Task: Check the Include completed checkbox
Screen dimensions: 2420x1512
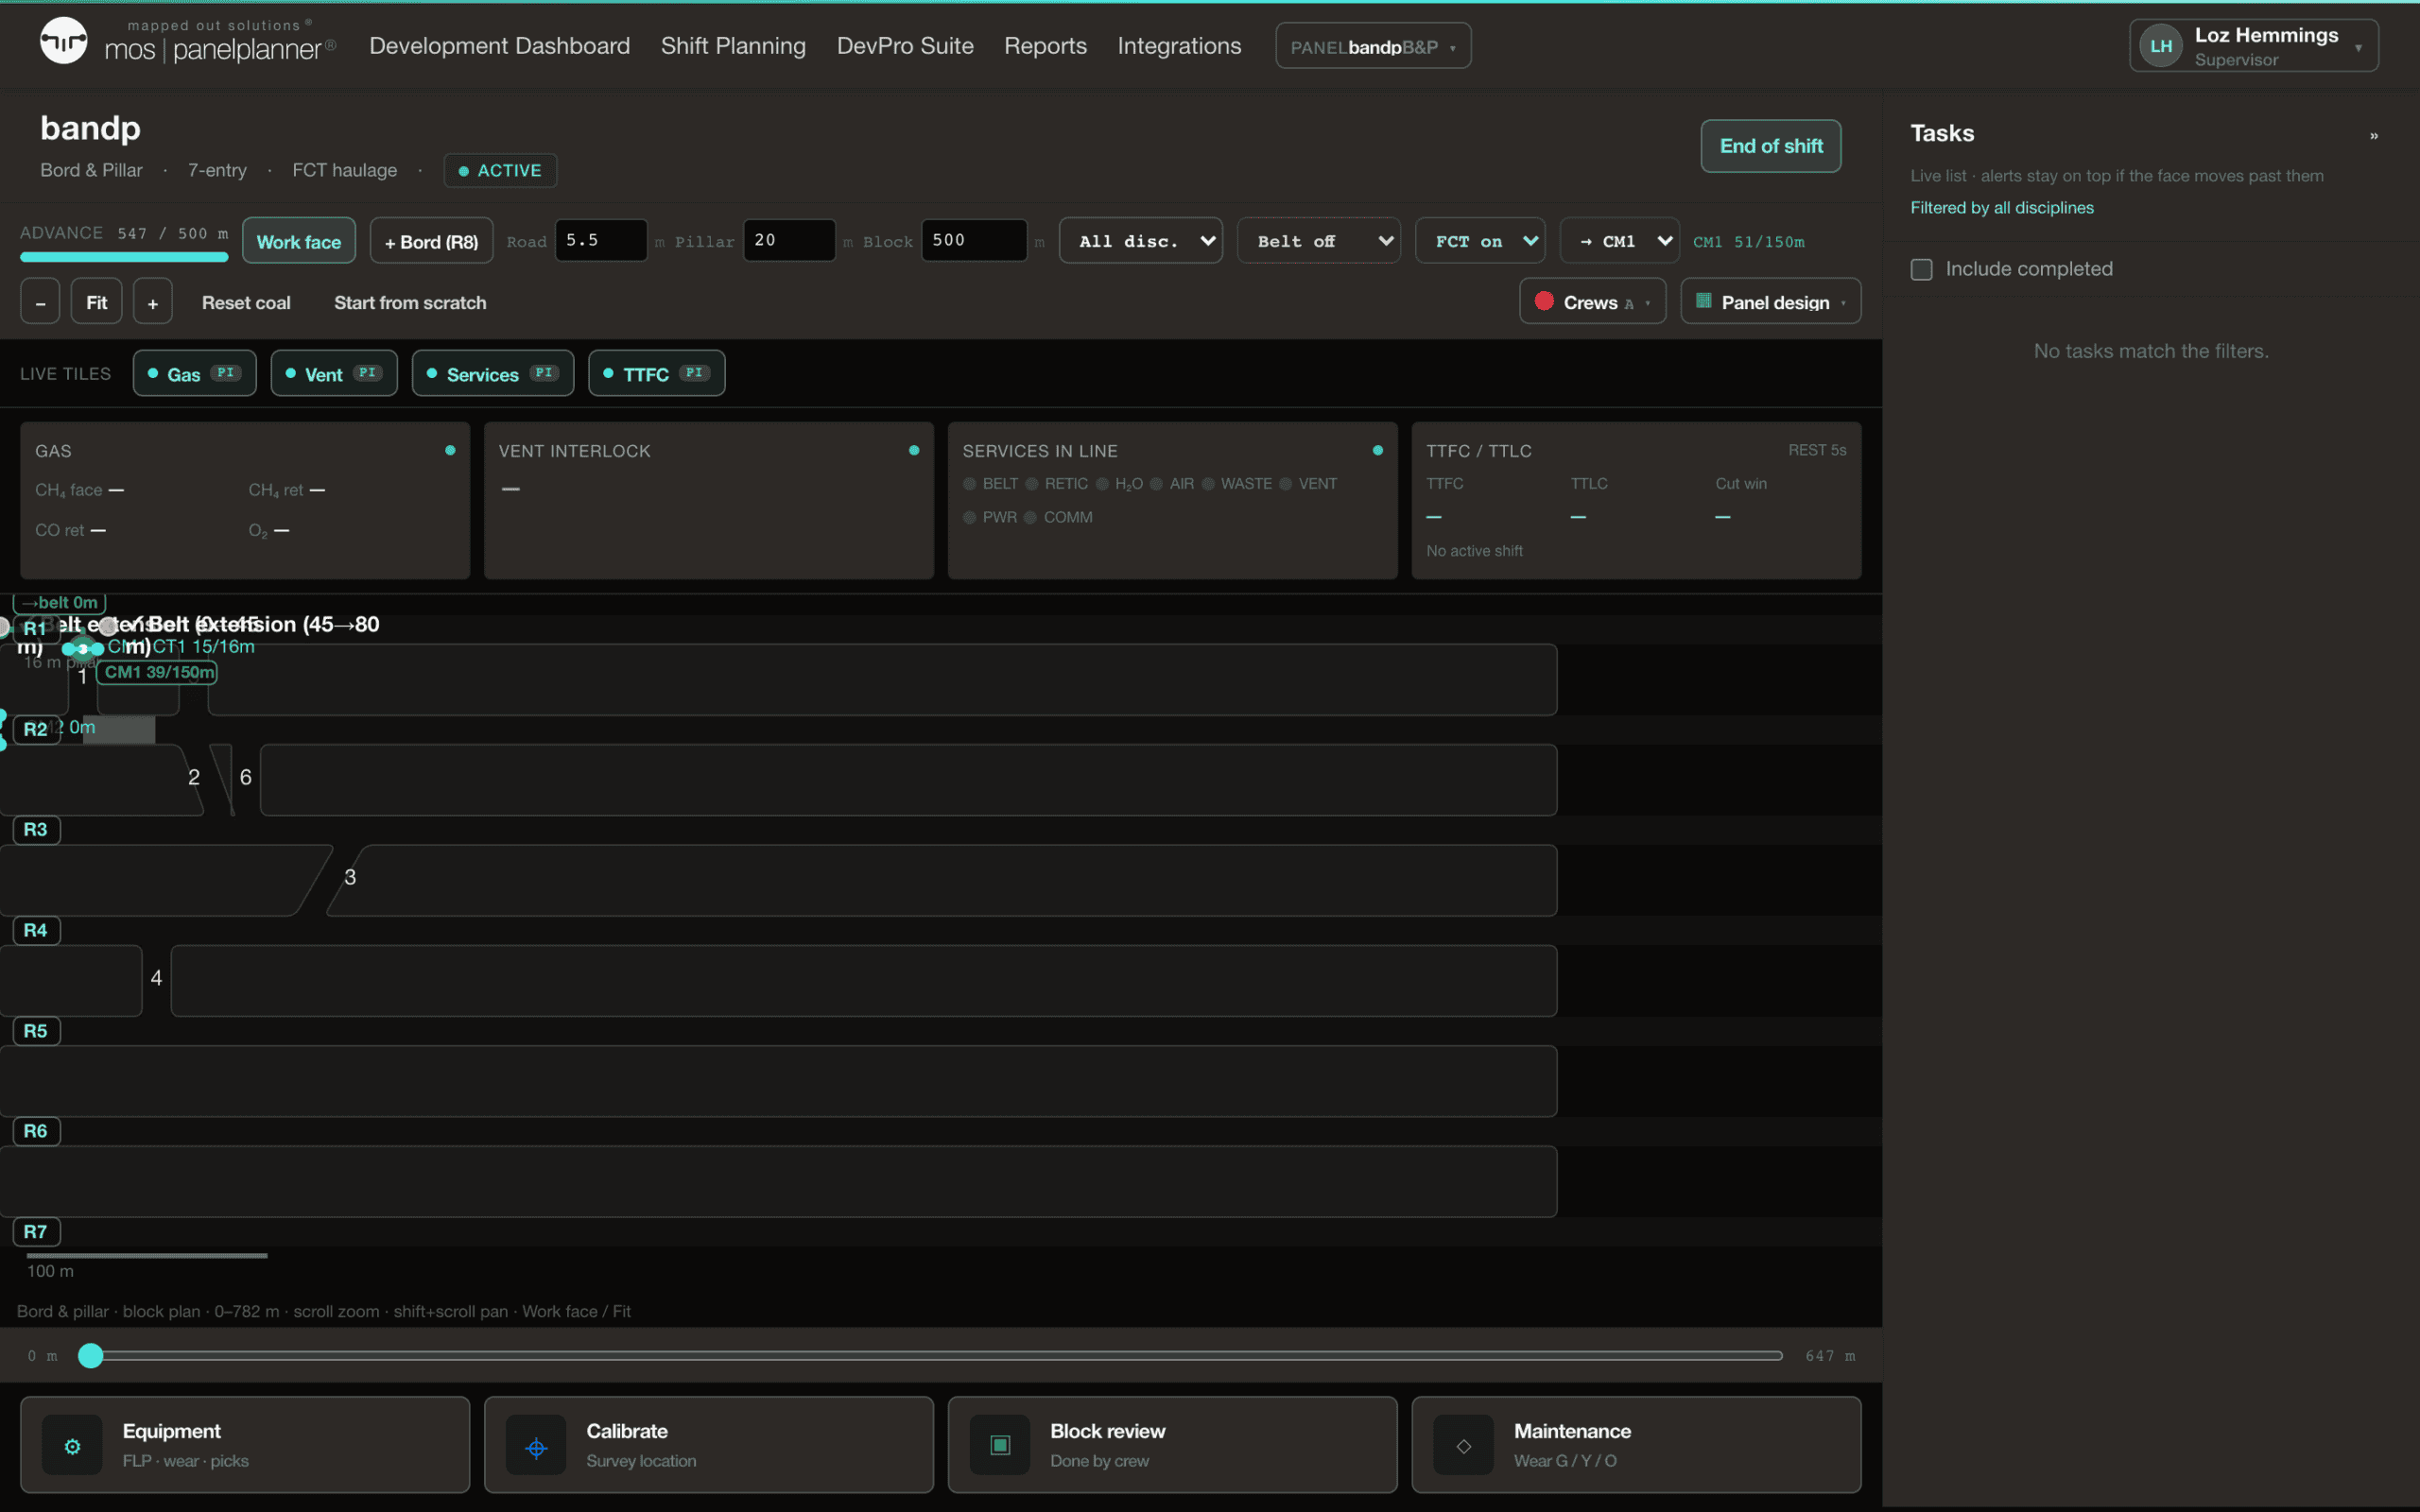Action: tap(1921, 269)
